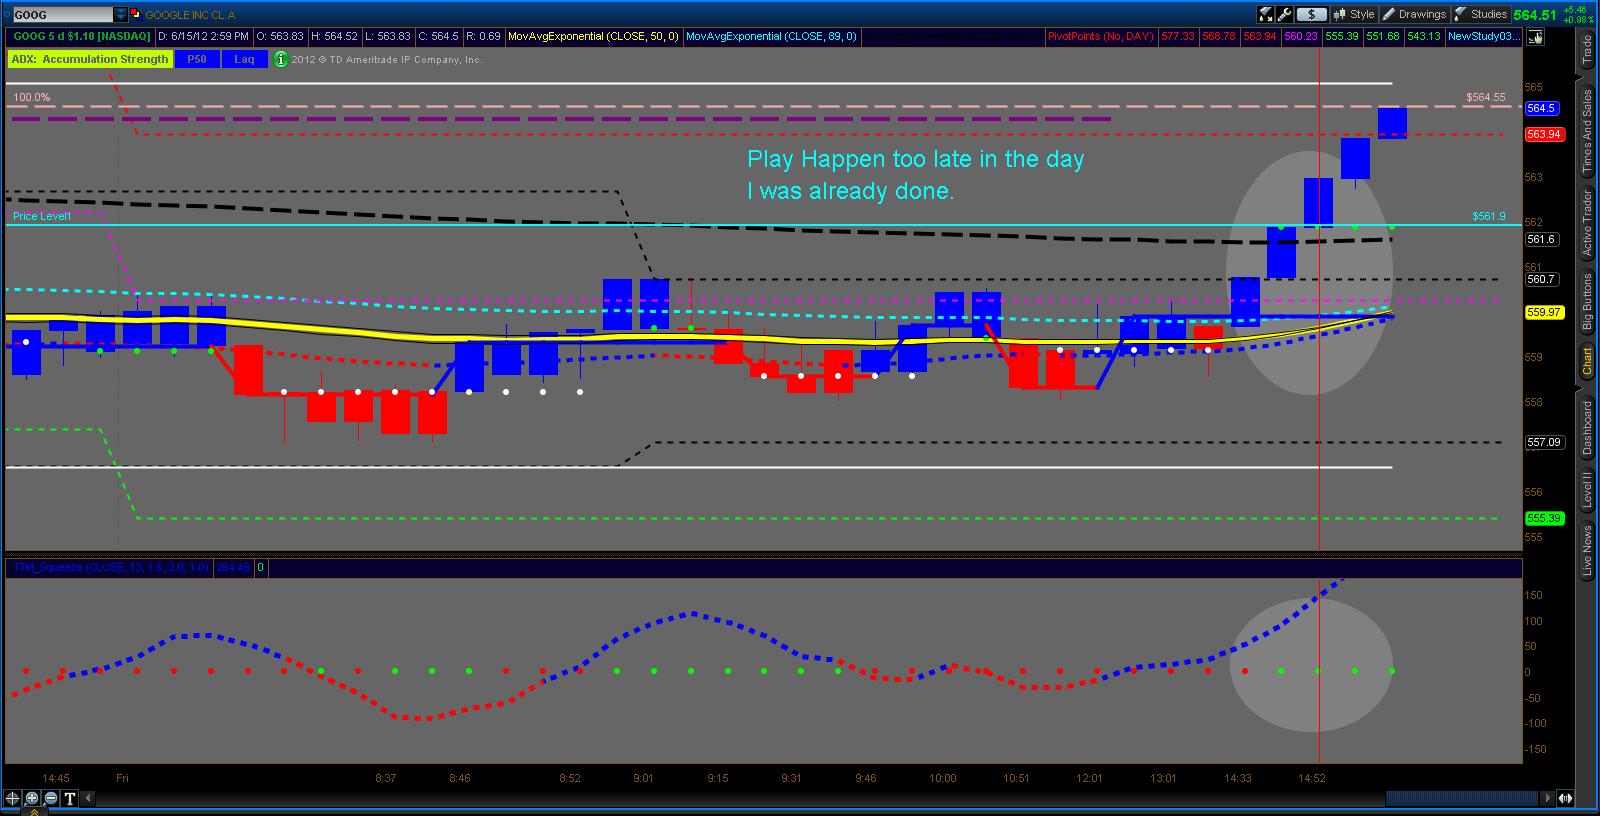Toggle the dollar sign button
Image resolution: width=1600 pixels, height=816 pixels.
(x=1311, y=14)
